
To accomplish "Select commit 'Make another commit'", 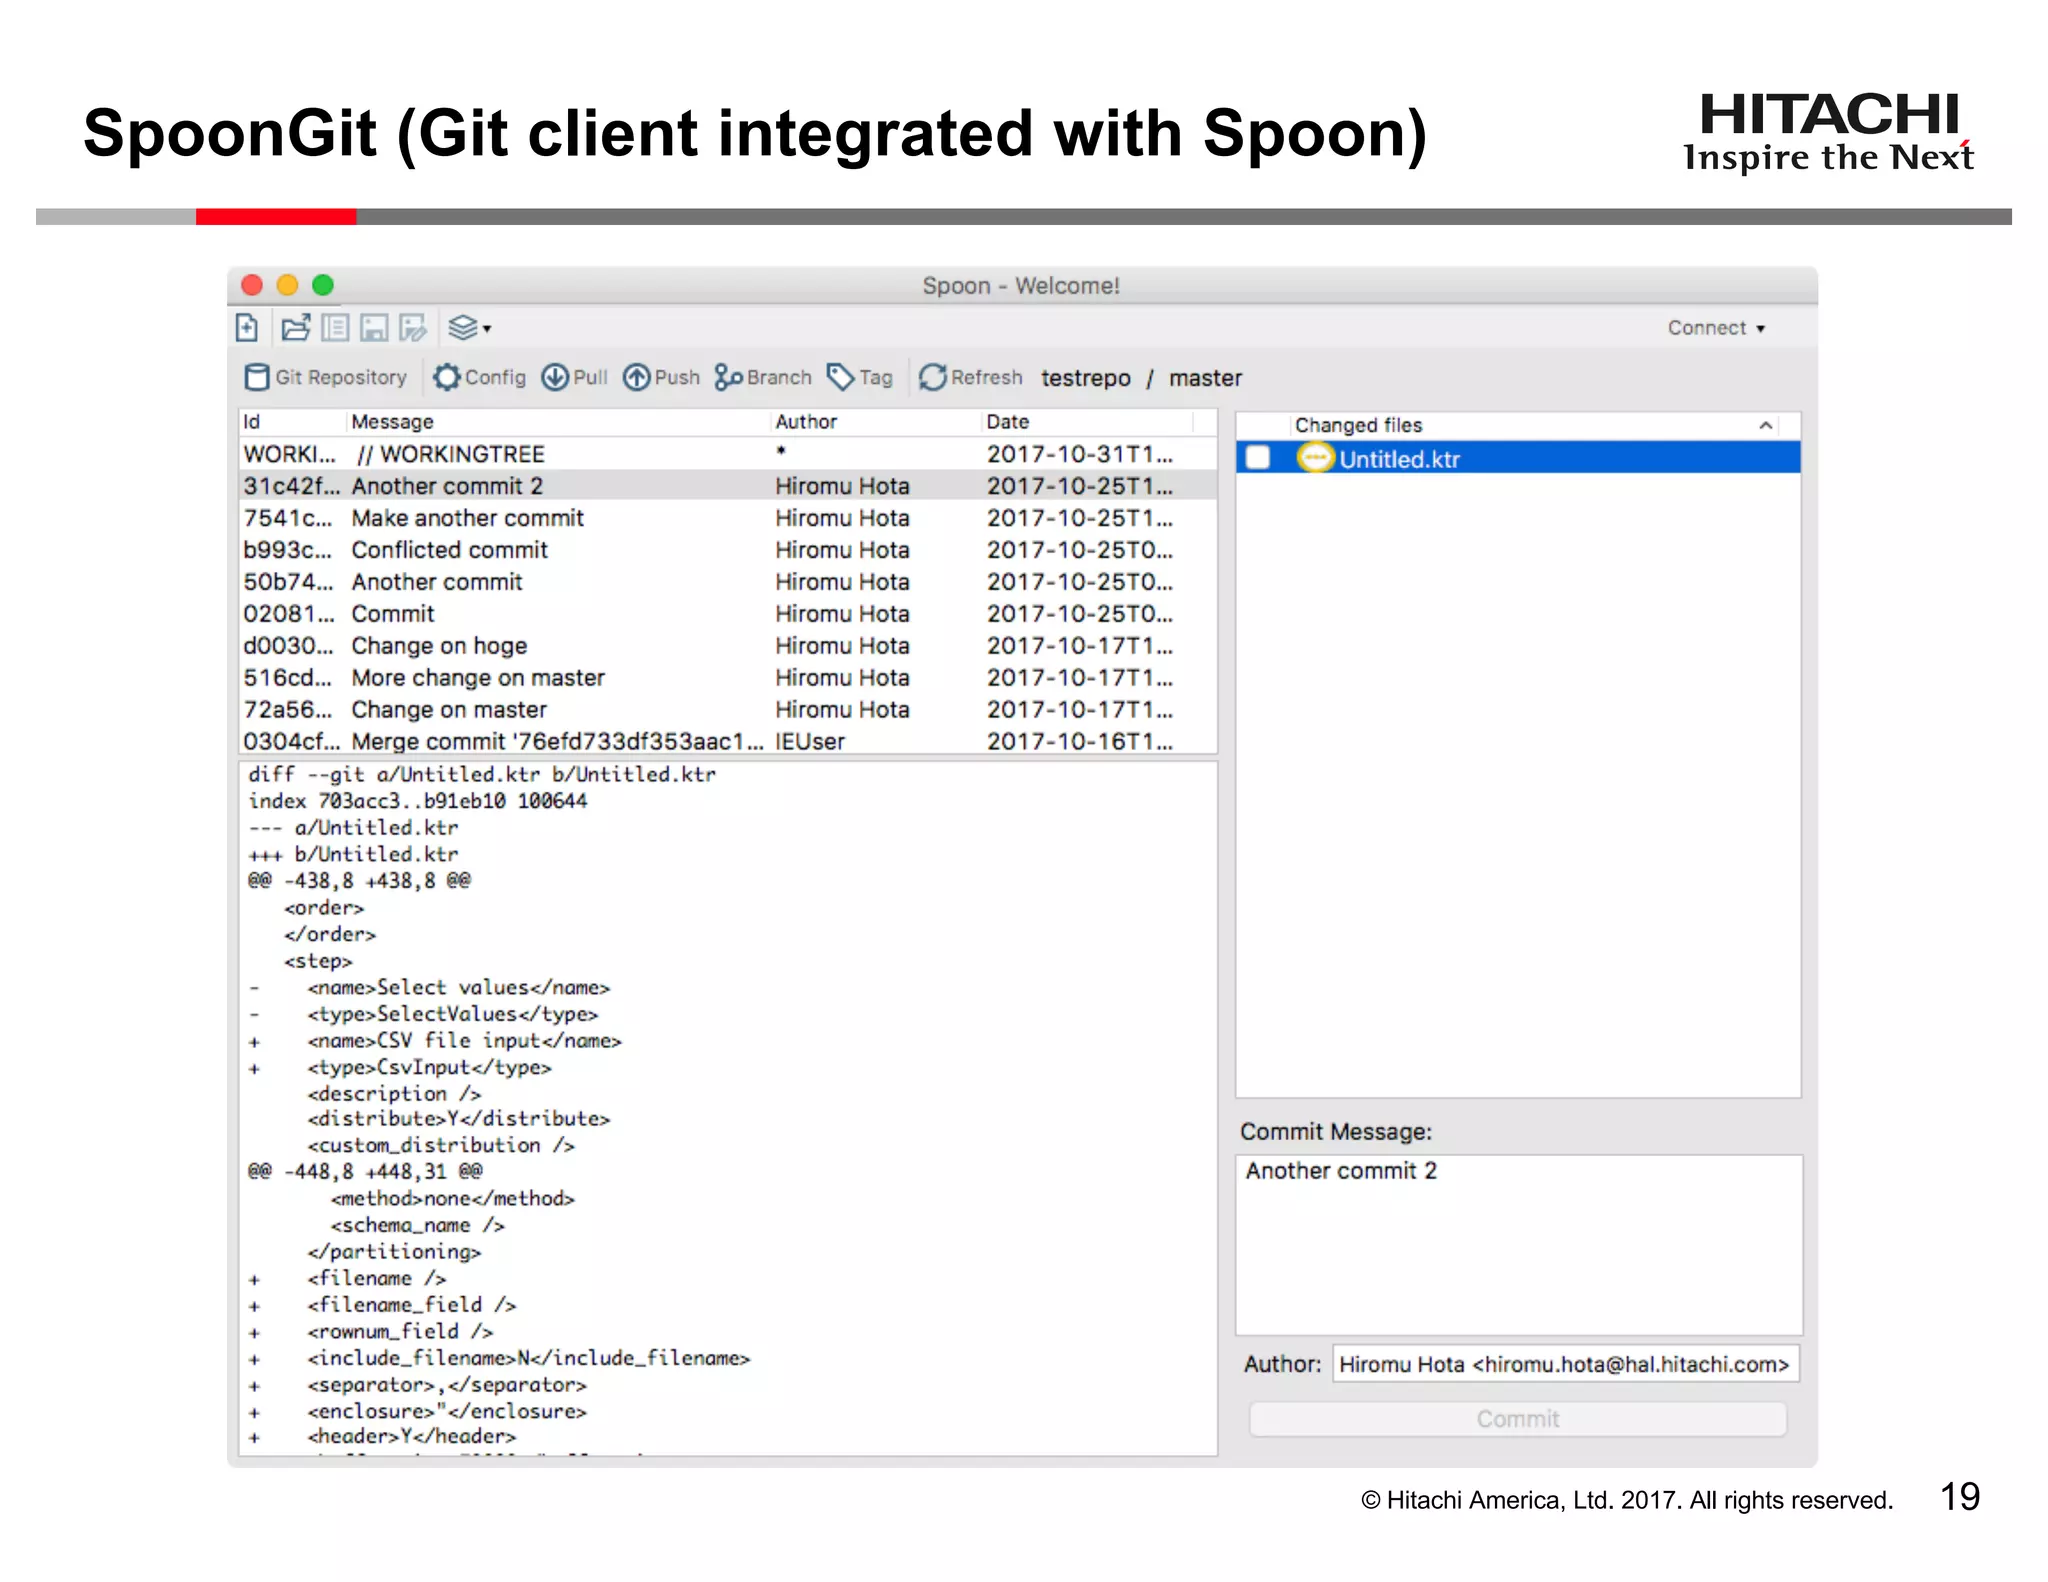I will coord(728,518).
